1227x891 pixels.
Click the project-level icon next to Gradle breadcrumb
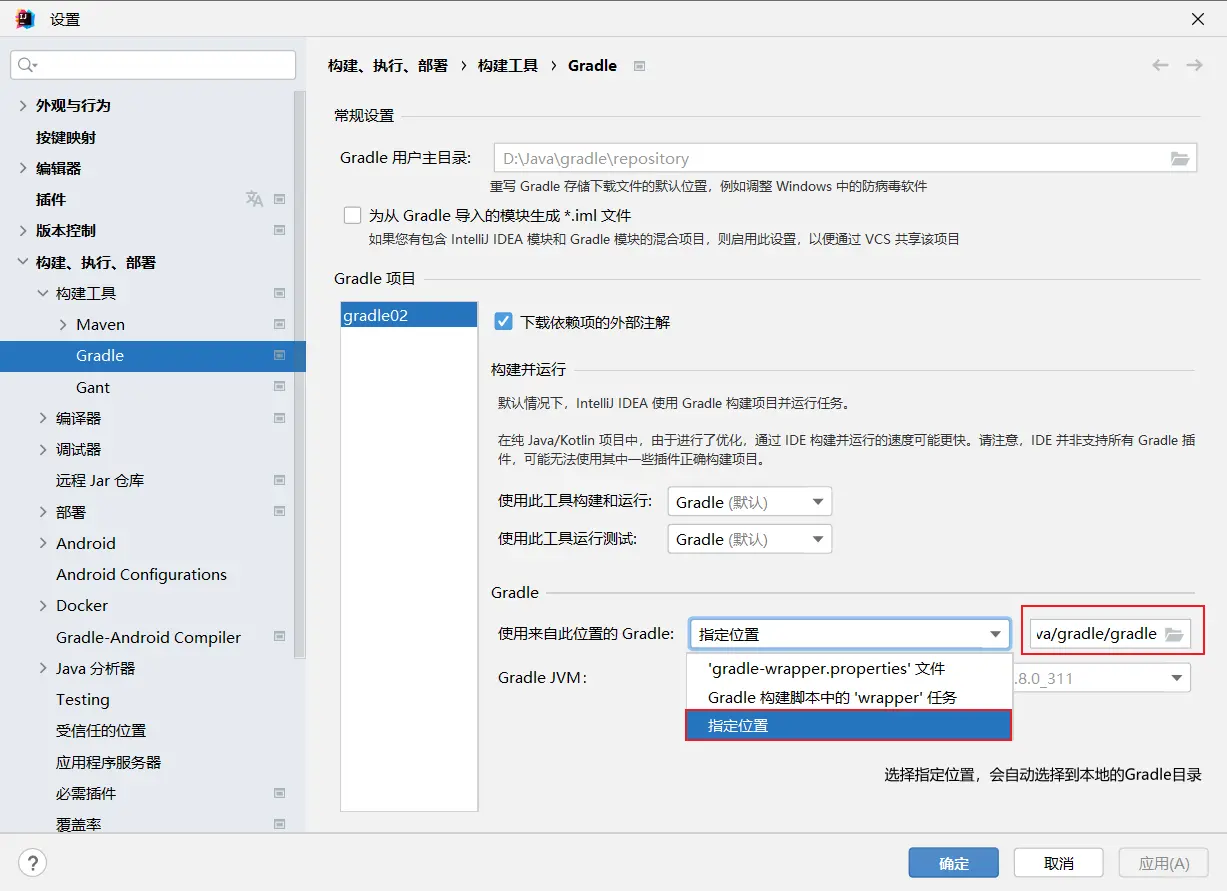[640, 66]
